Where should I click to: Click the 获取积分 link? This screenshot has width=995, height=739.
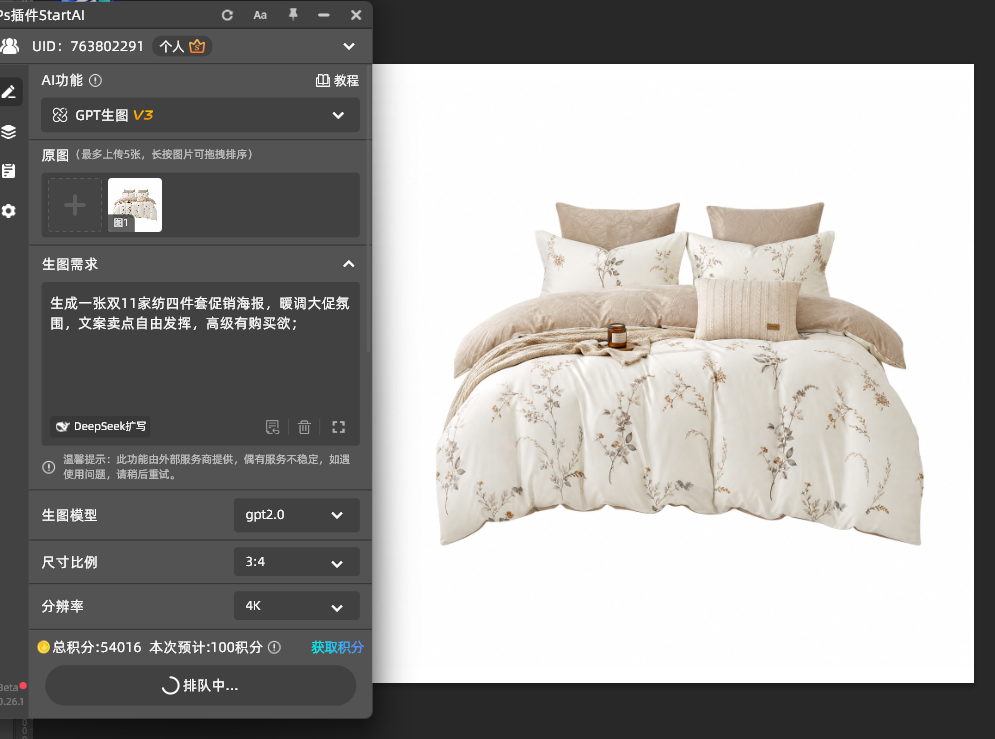coord(337,647)
